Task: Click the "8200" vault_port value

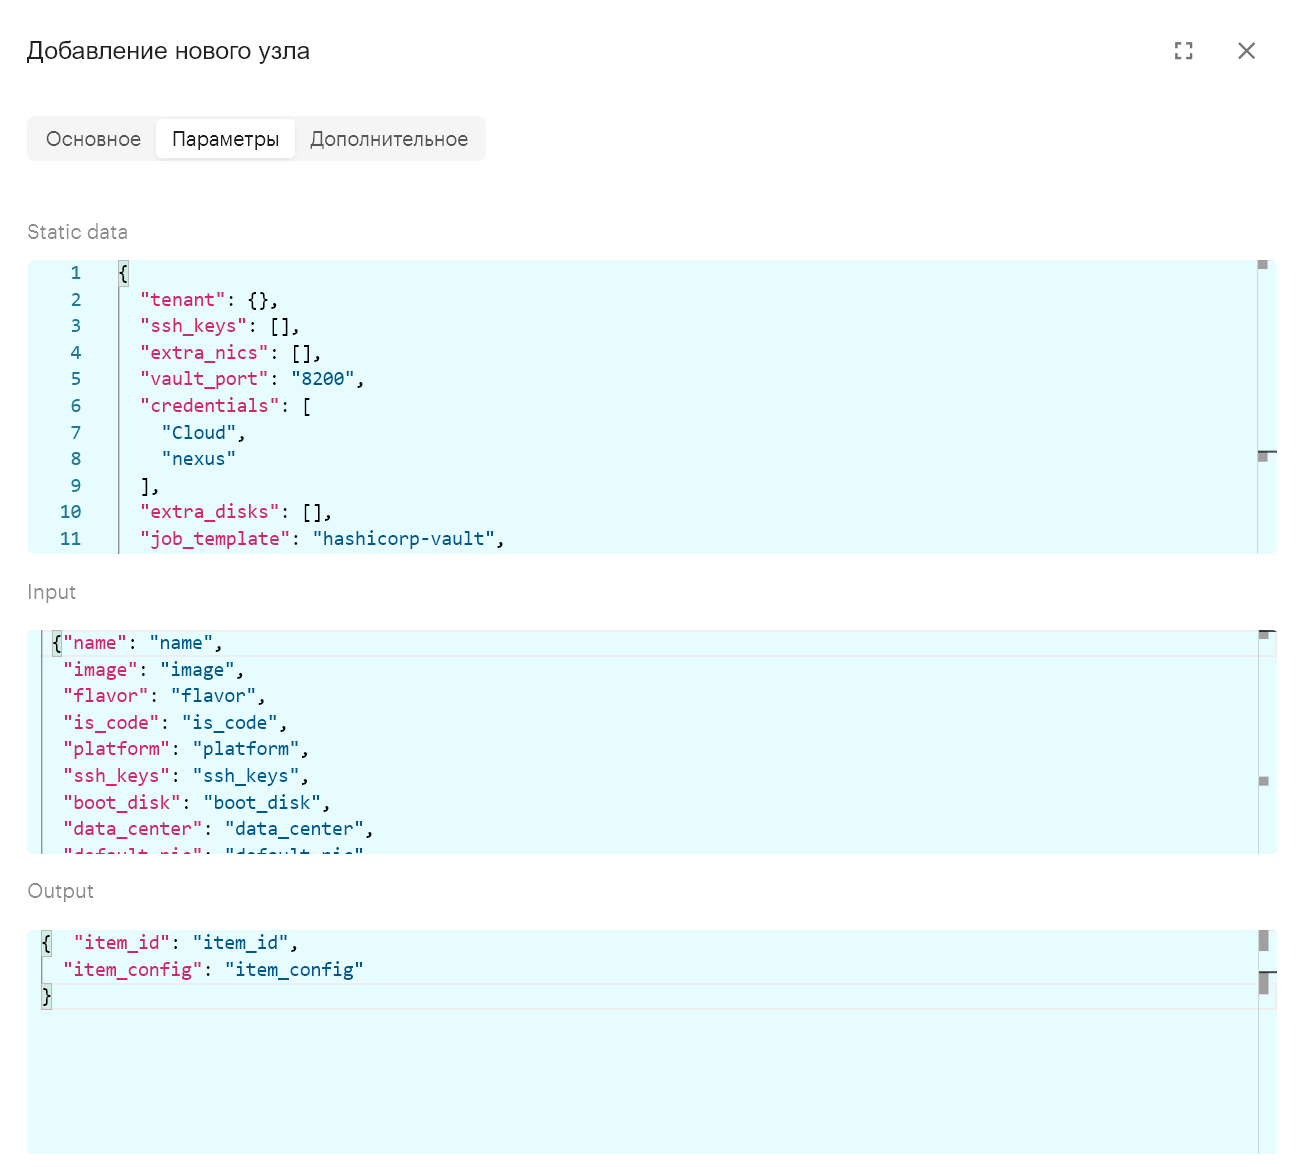Action: (x=323, y=379)
